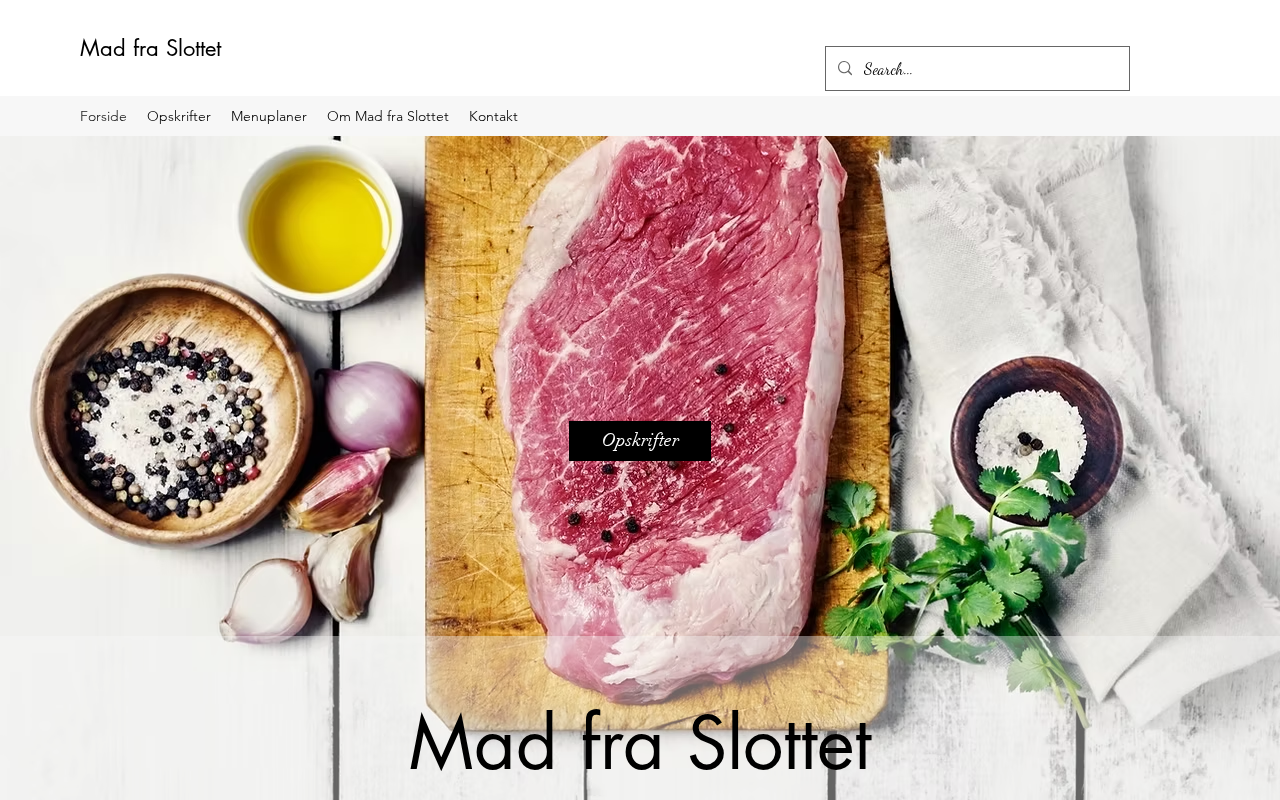Click the peppercorn and salt wooden bowl
Viewport: 1280px width, 800px height.
[168, 410]
